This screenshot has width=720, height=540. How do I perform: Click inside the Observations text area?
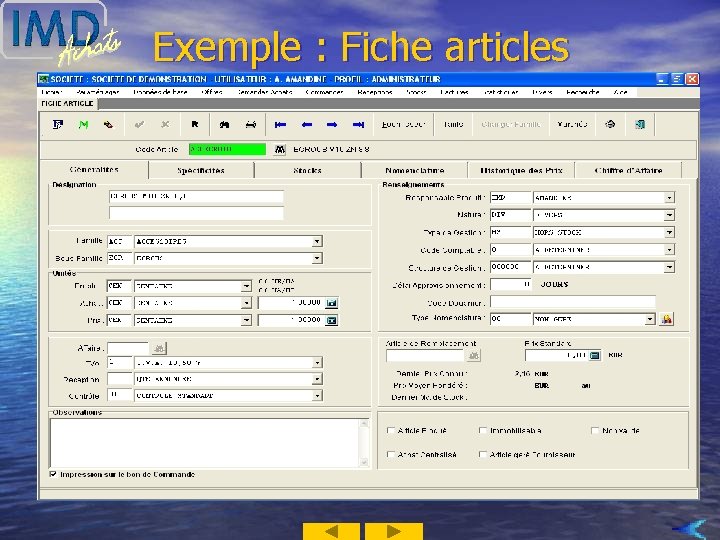click(205, 443)
